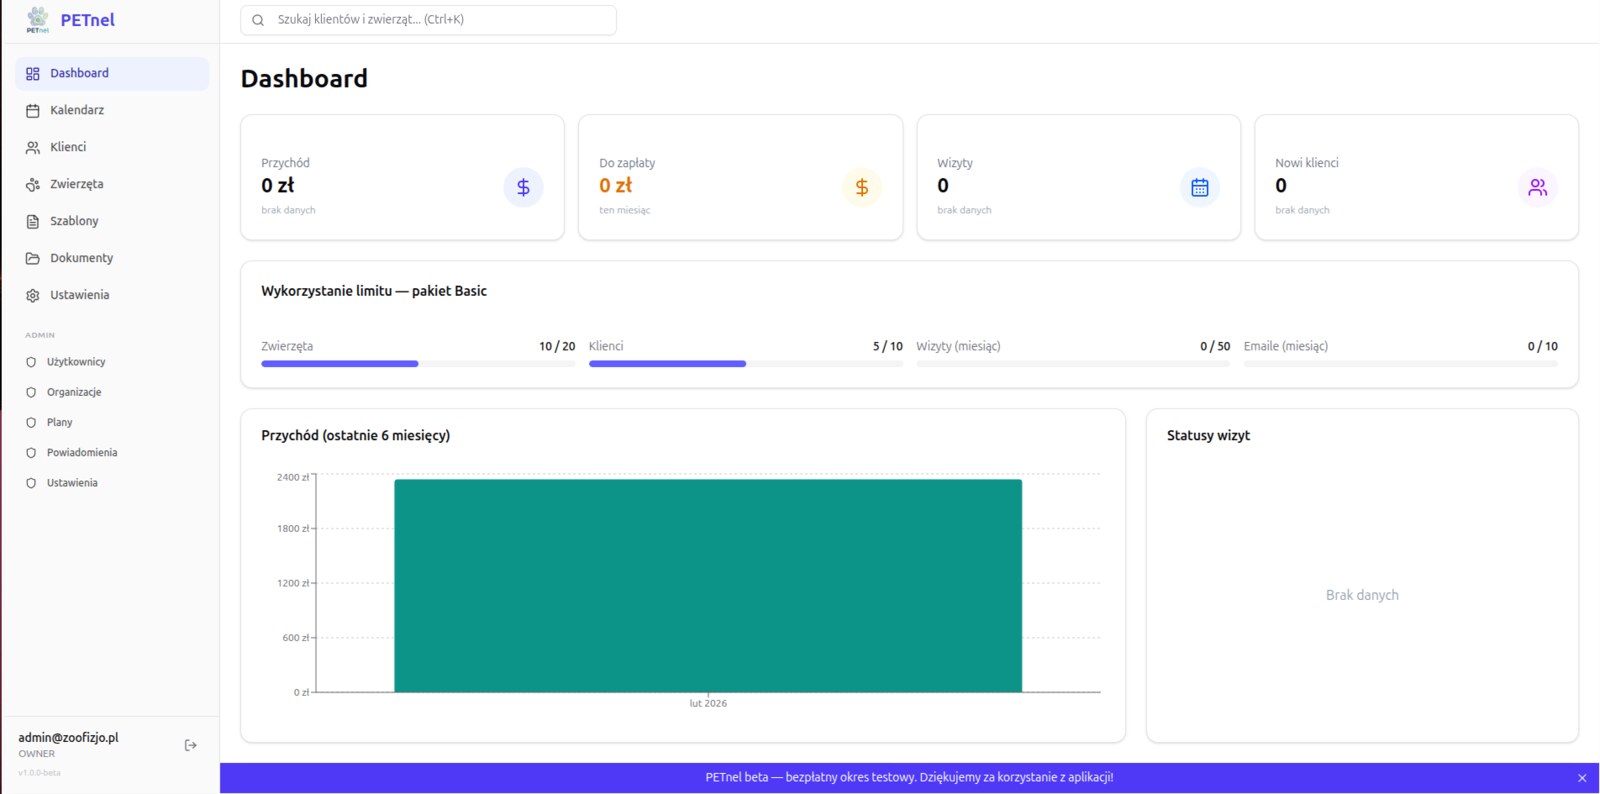Screen dimensions: 1600x794
Task: Click the '1200 zł' axis label
Action: coord(293,583)
